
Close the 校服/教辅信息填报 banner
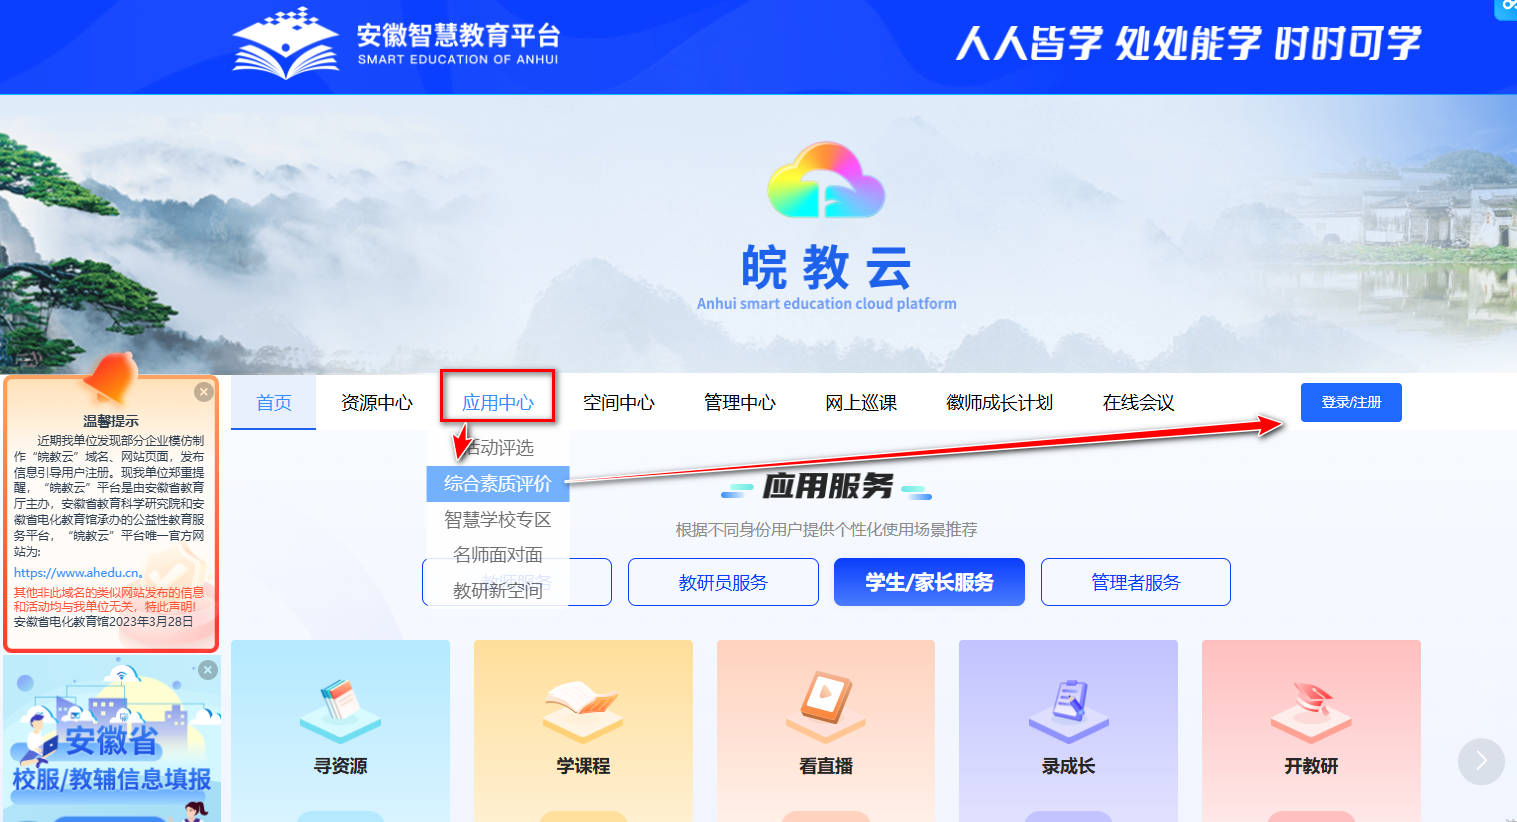tap(208, 670)
